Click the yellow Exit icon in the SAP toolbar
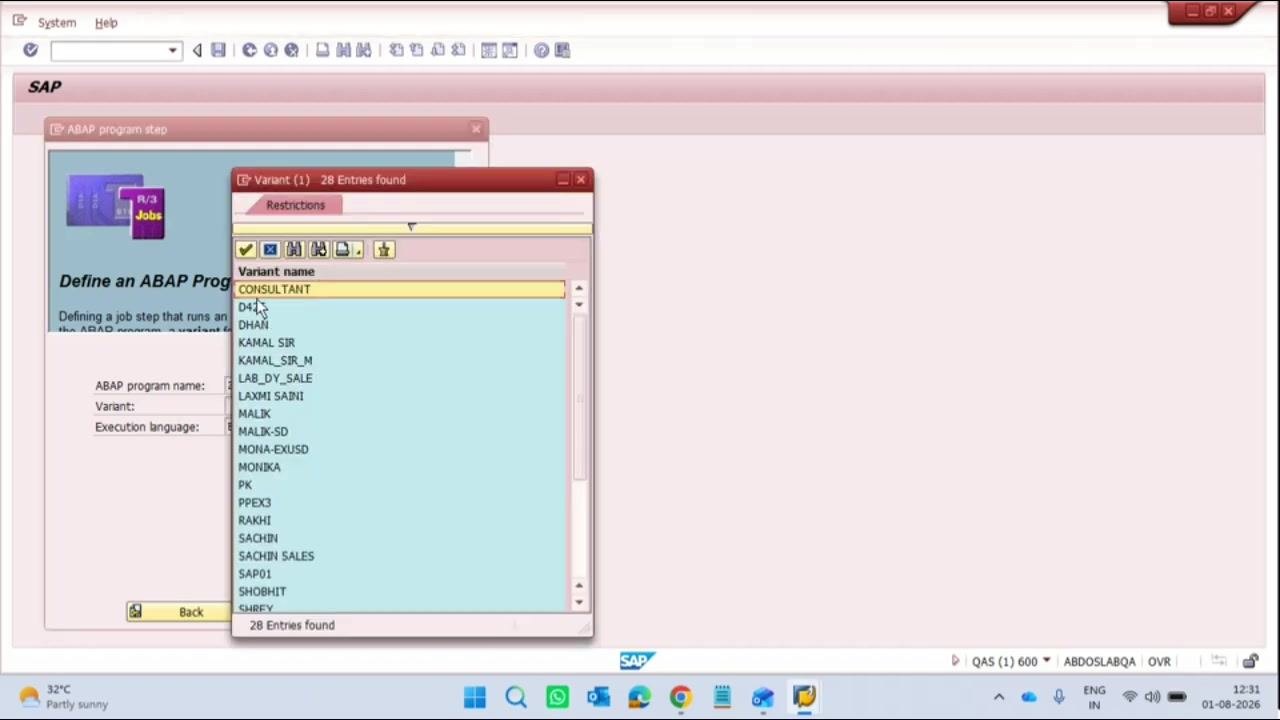Viewport: 1280px width, 720px height. [270, 50]
